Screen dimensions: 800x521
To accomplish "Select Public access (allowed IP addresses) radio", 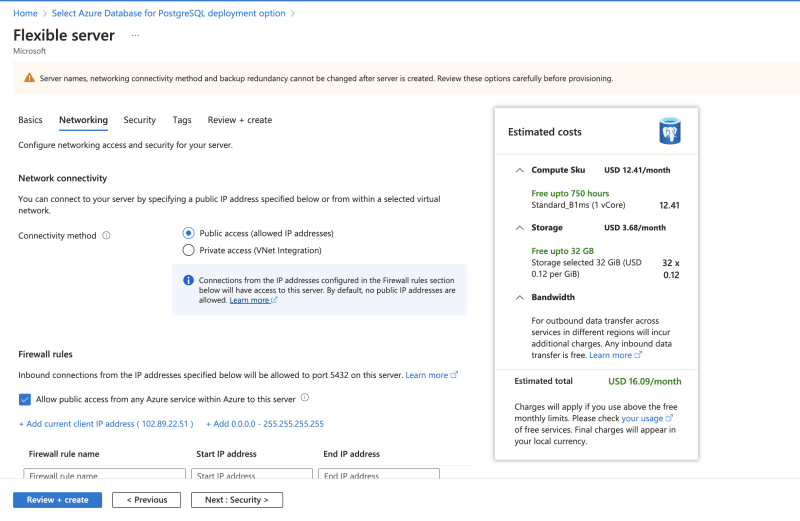I will (188, 233).
